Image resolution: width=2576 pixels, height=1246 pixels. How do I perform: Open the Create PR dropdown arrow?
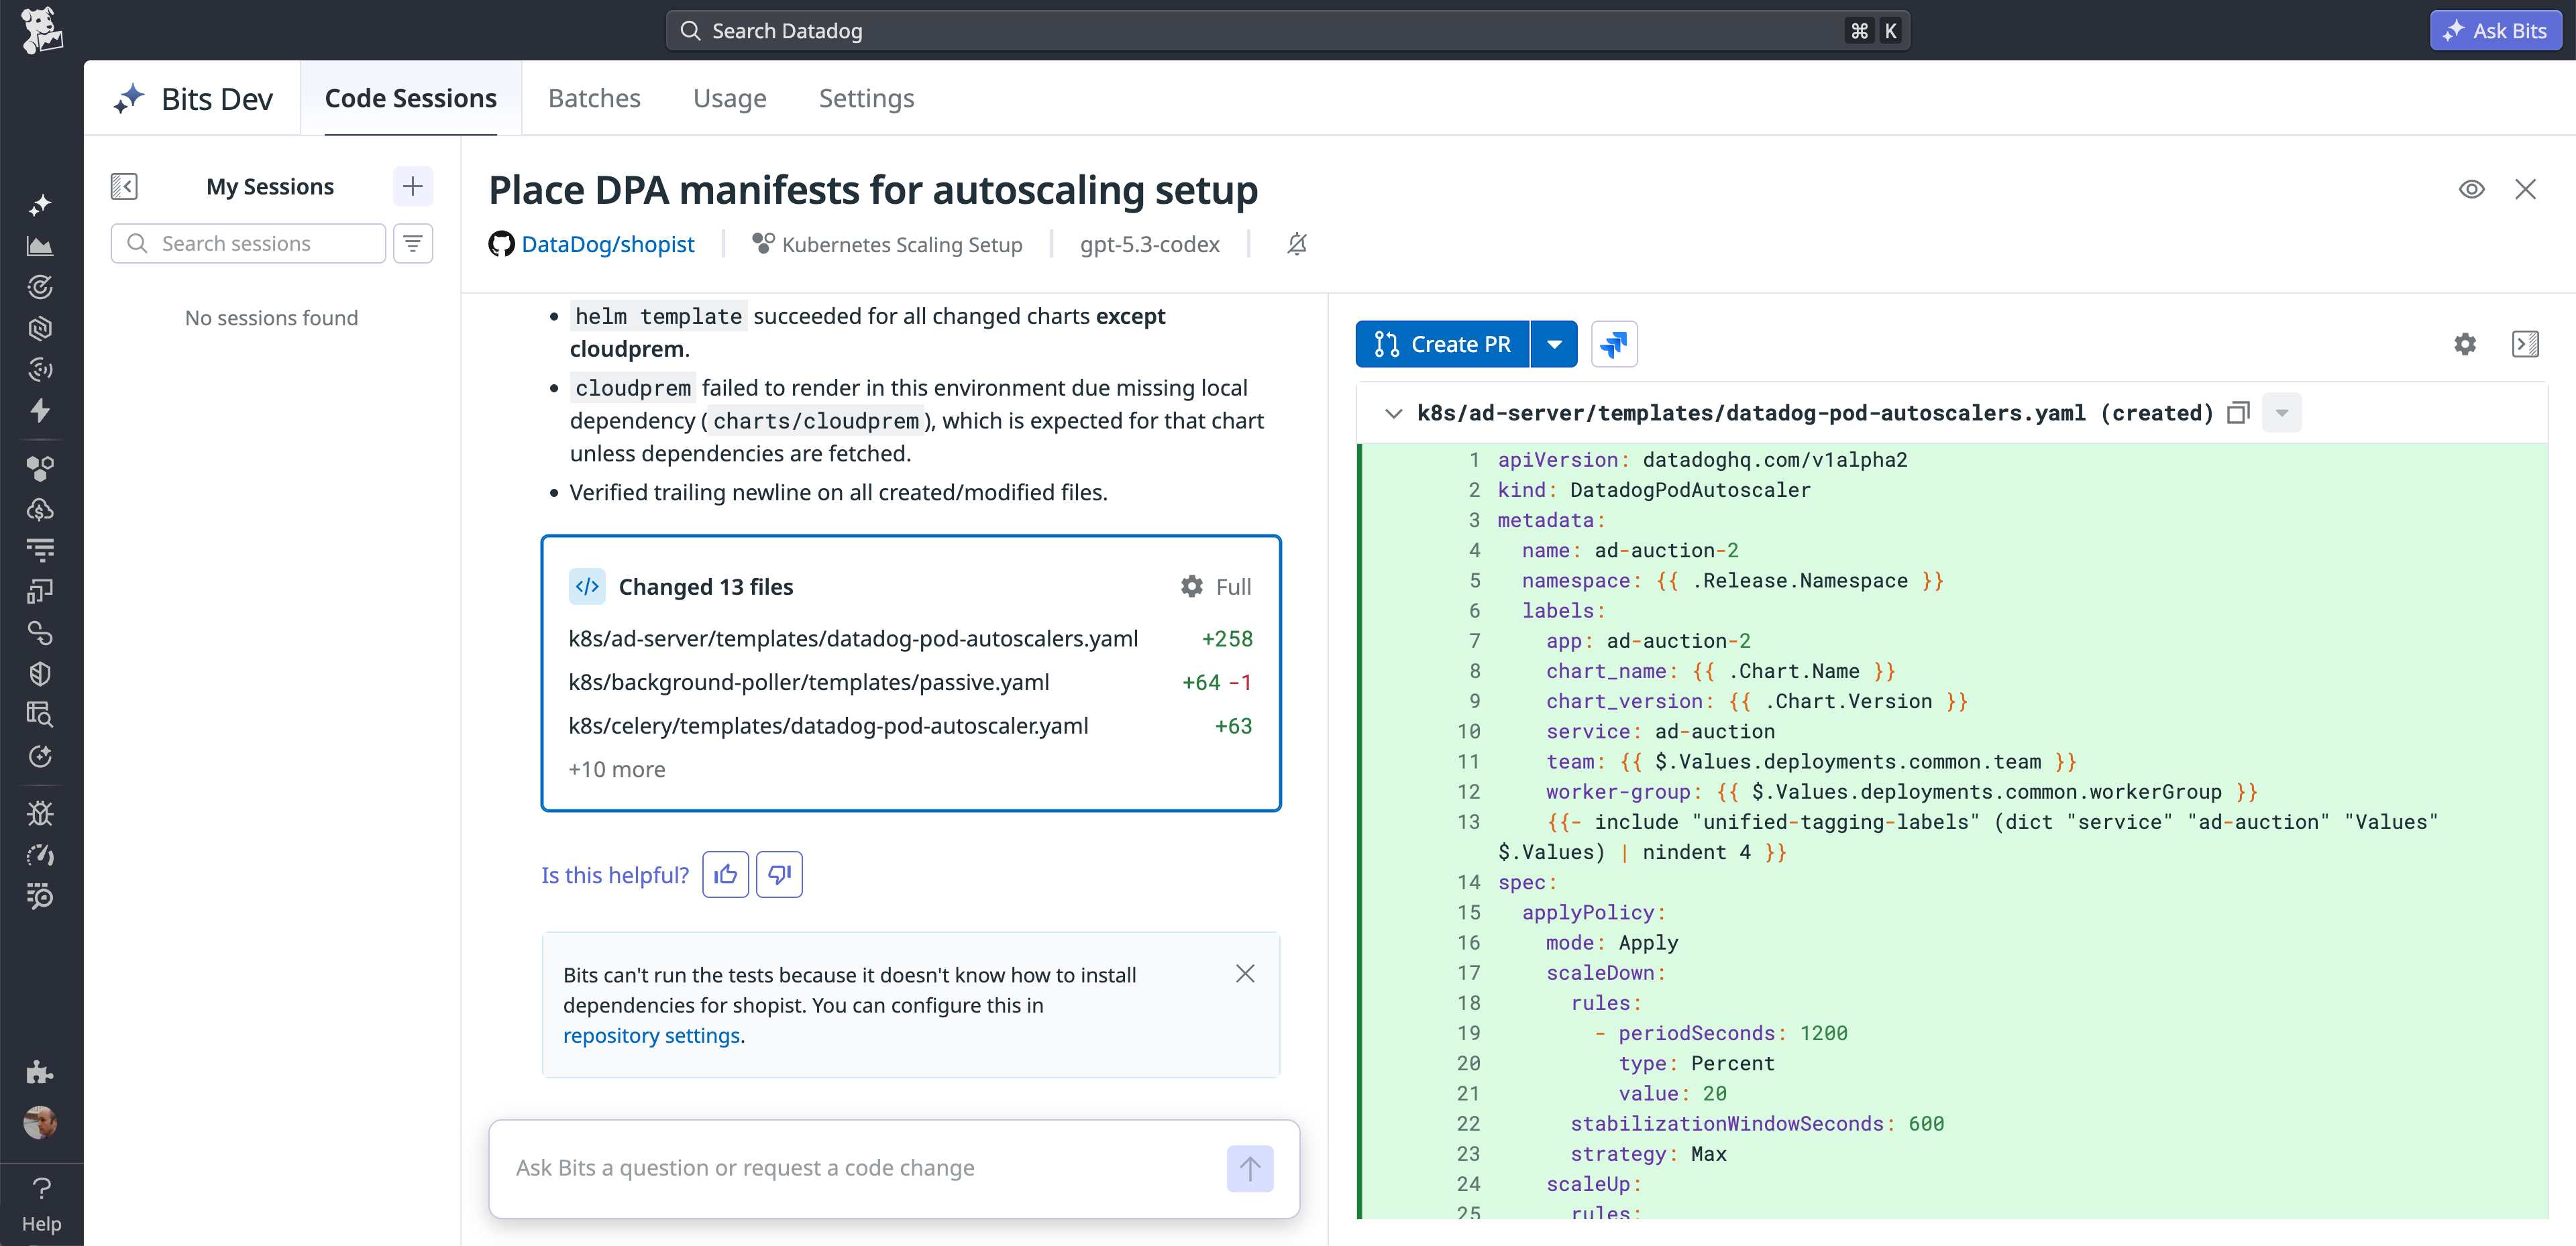point(1554,344)
